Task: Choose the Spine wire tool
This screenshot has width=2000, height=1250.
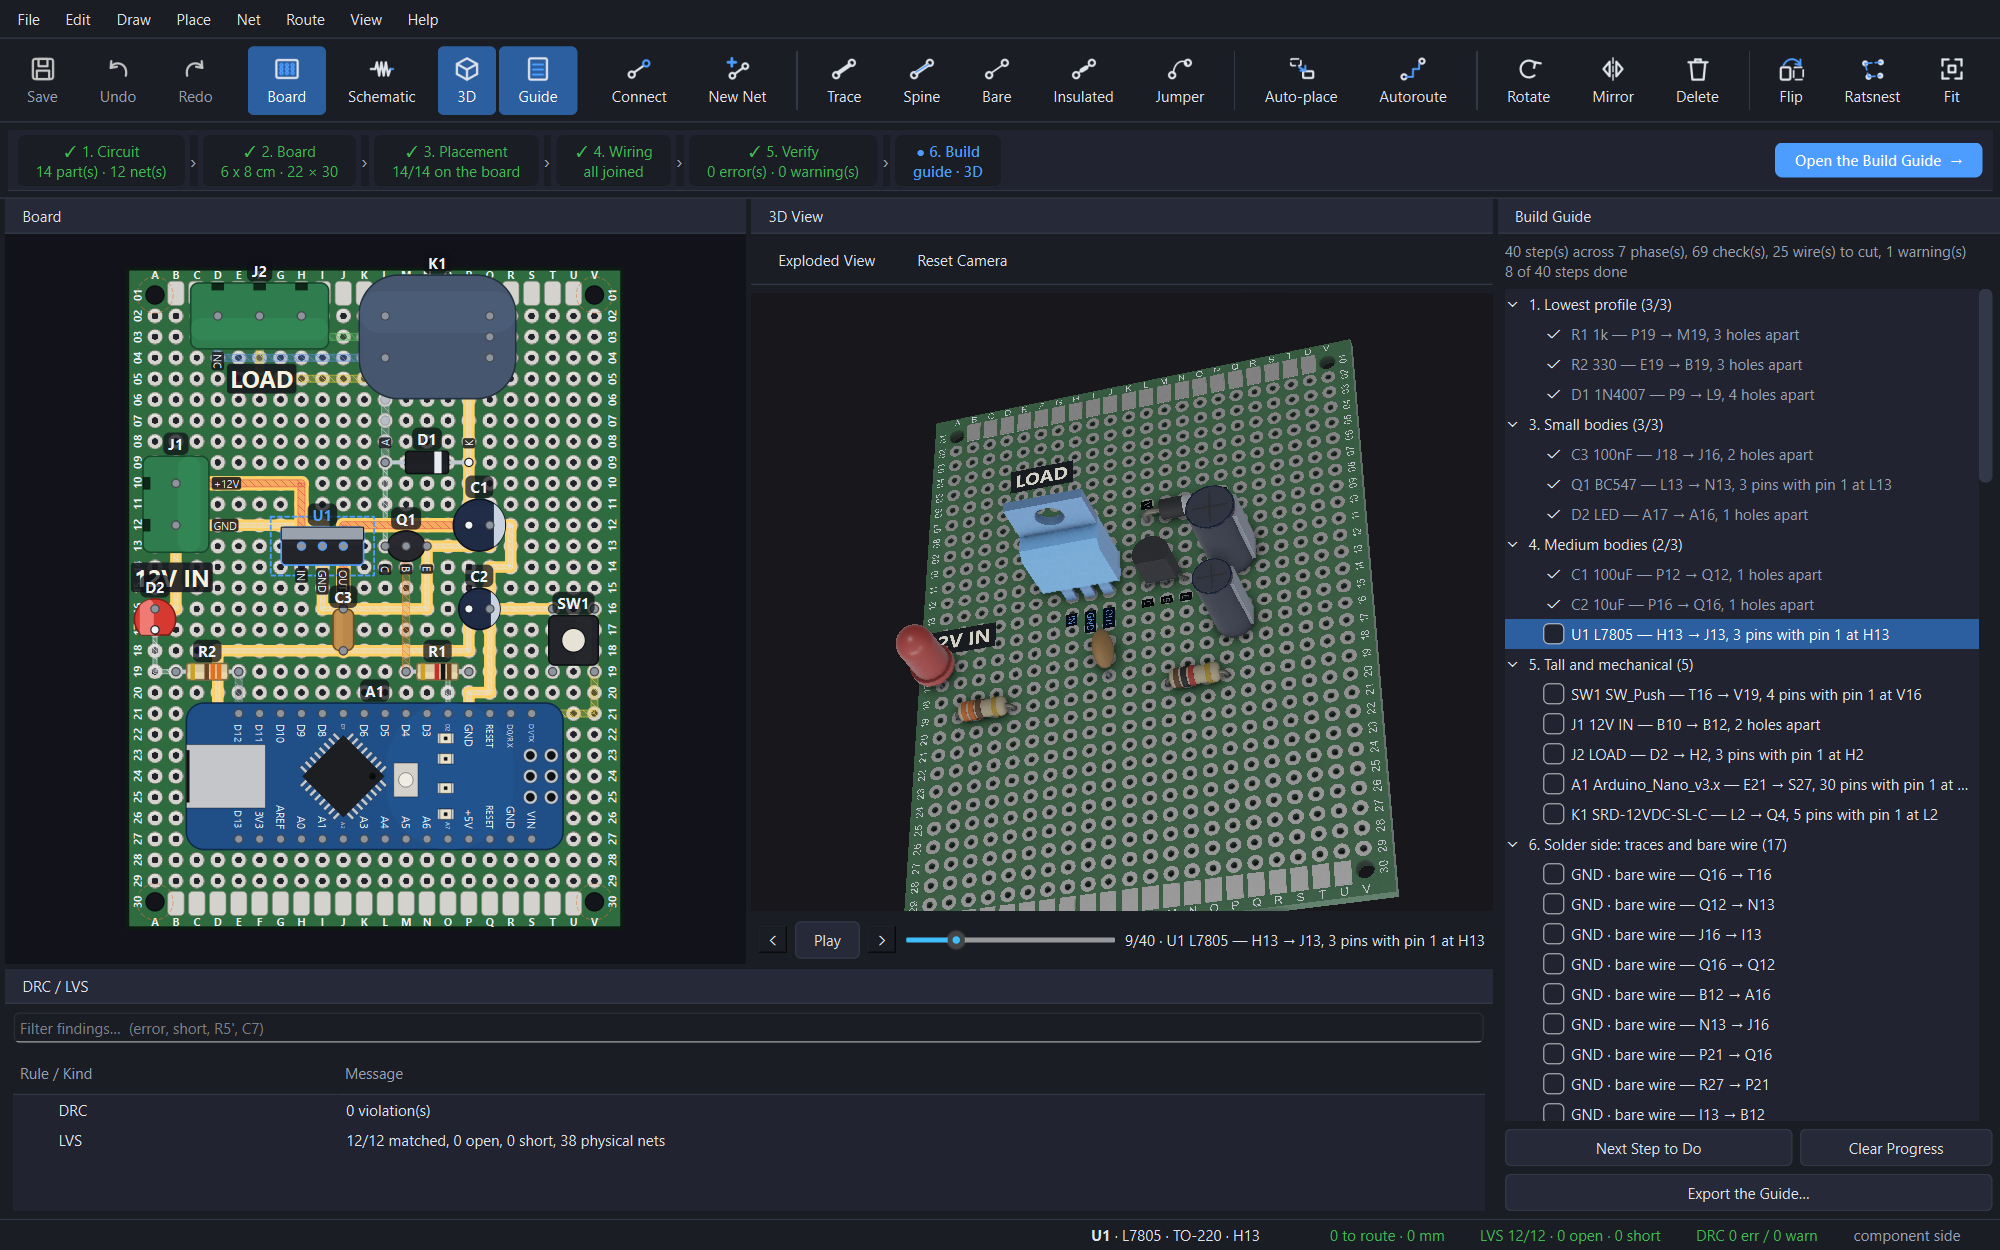Action: (x=921, y=80)
